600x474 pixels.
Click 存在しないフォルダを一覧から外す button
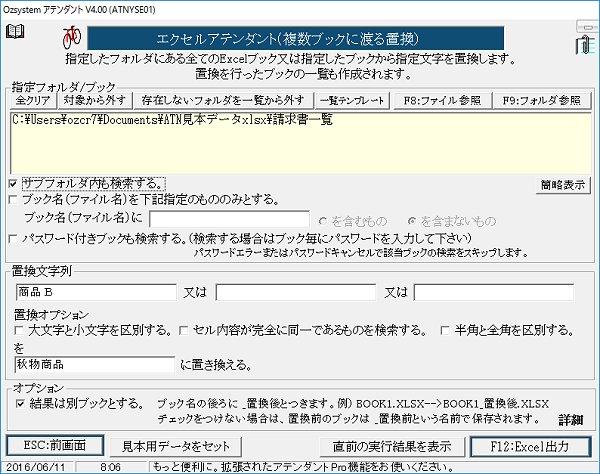(223, 101)
